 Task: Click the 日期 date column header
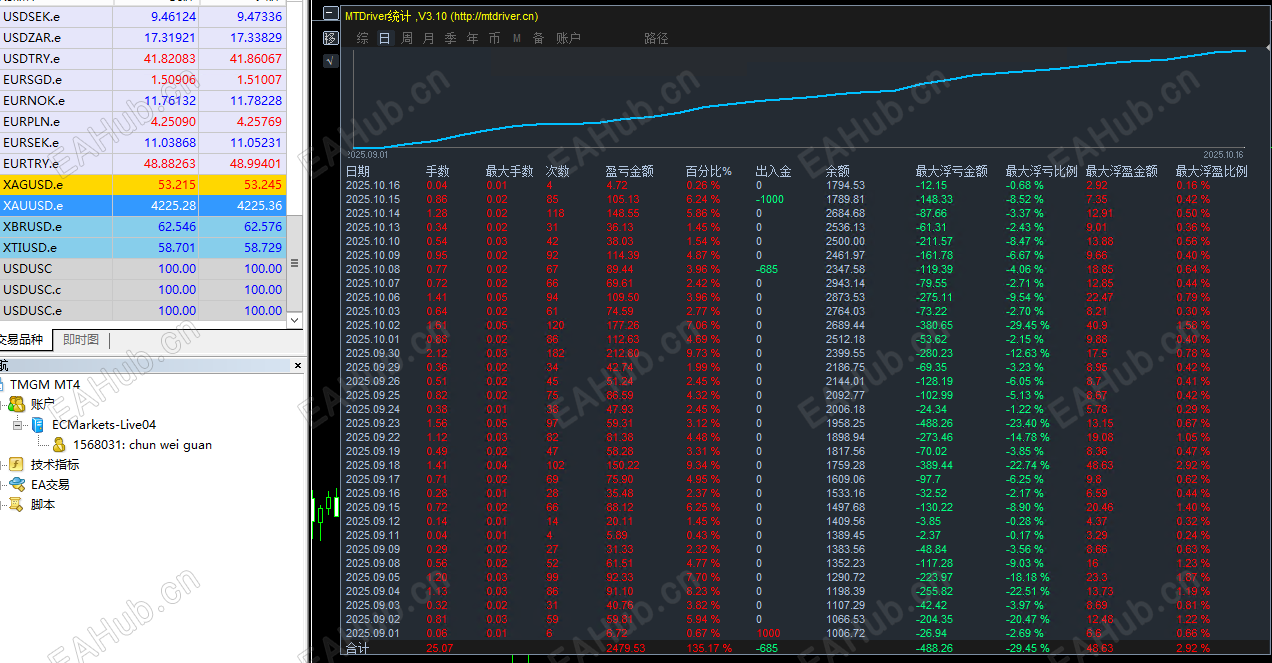click(x=357, y=171)
